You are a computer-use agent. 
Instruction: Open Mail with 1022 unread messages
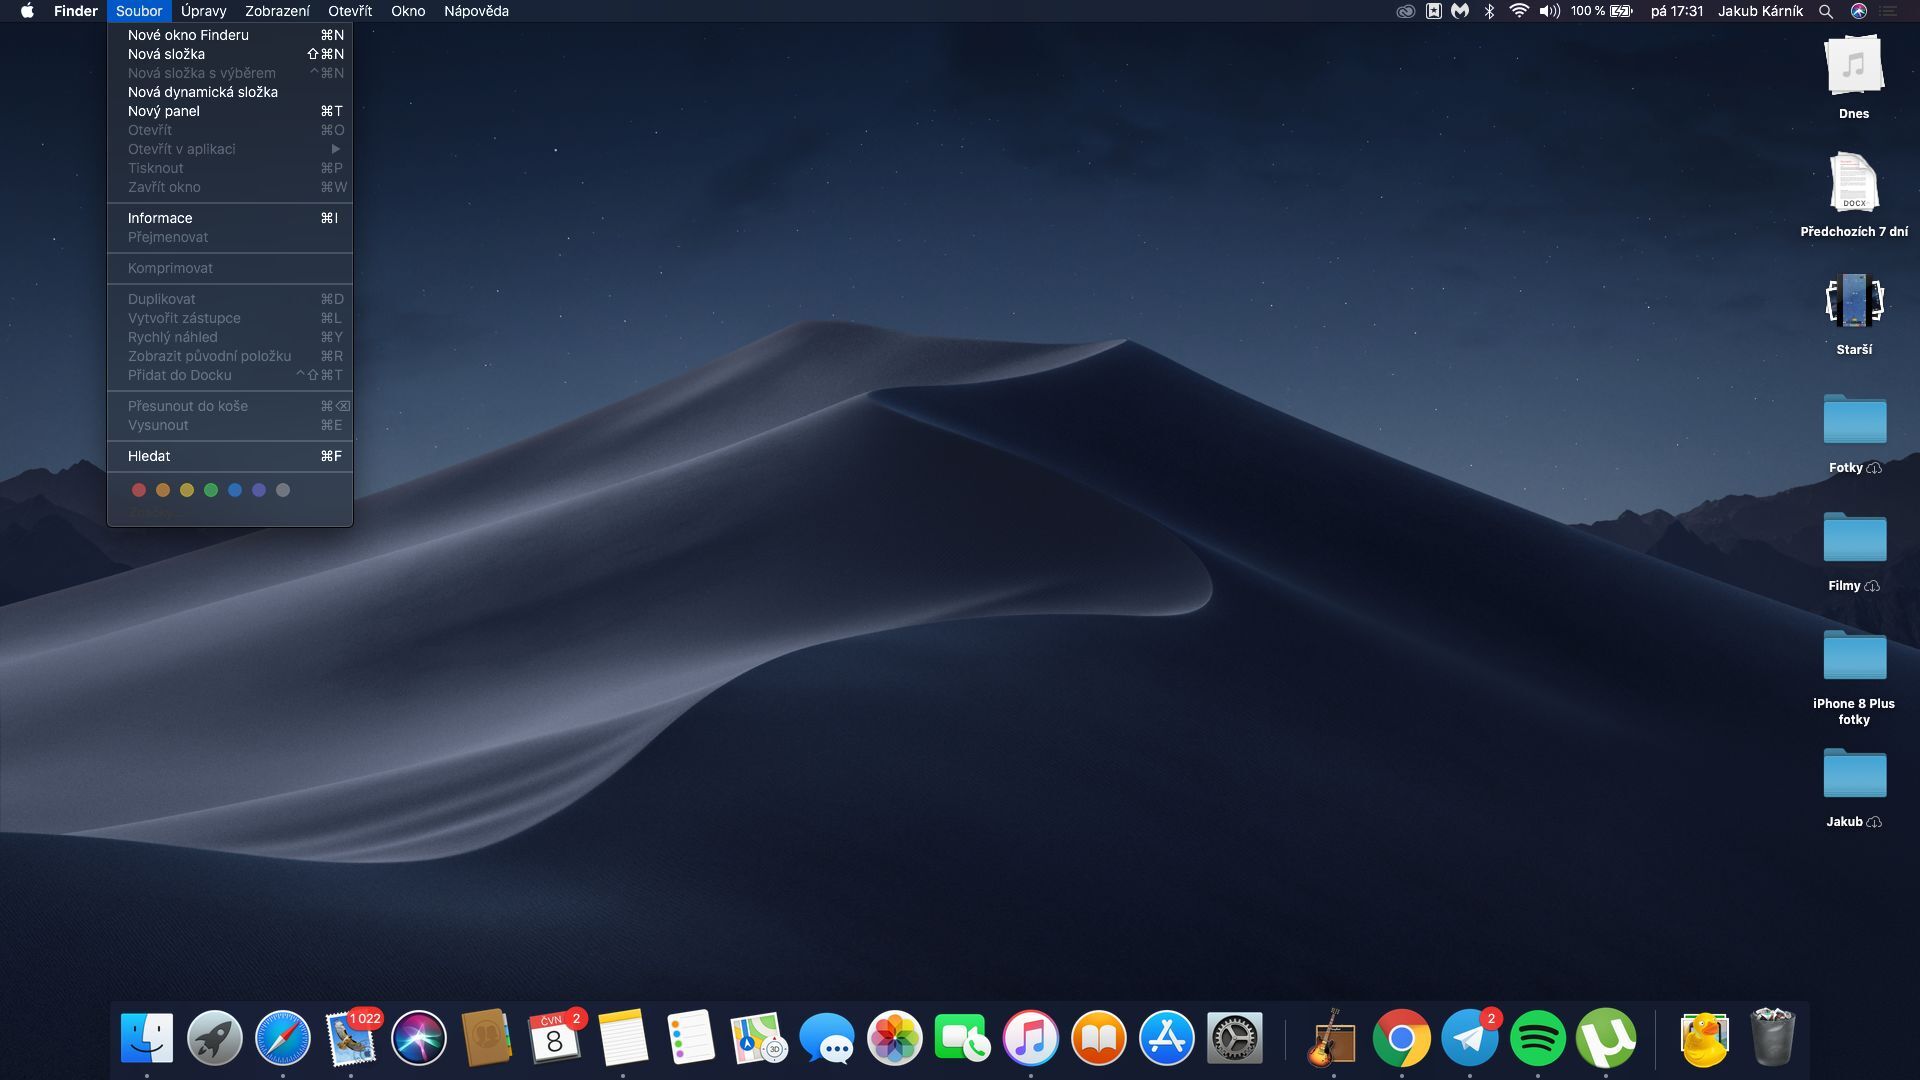coord(350,1038)
